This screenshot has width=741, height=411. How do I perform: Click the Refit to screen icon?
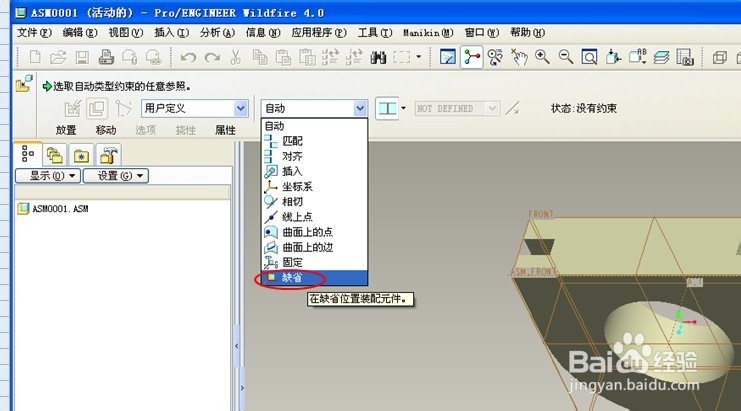pyautogui.click(x=589, y=57)
